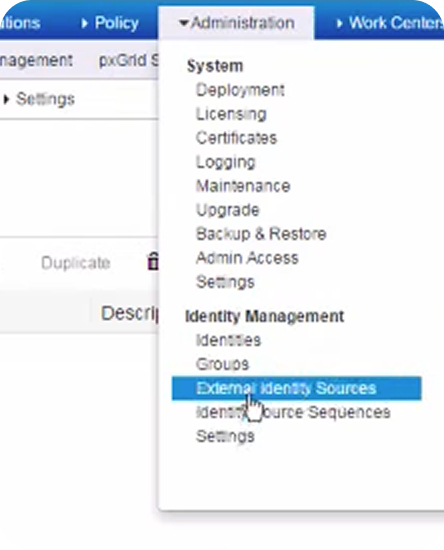Screen dimensions: 444x550
Task: Open the Work Centers menu tab
Action: tap(389, 23)
